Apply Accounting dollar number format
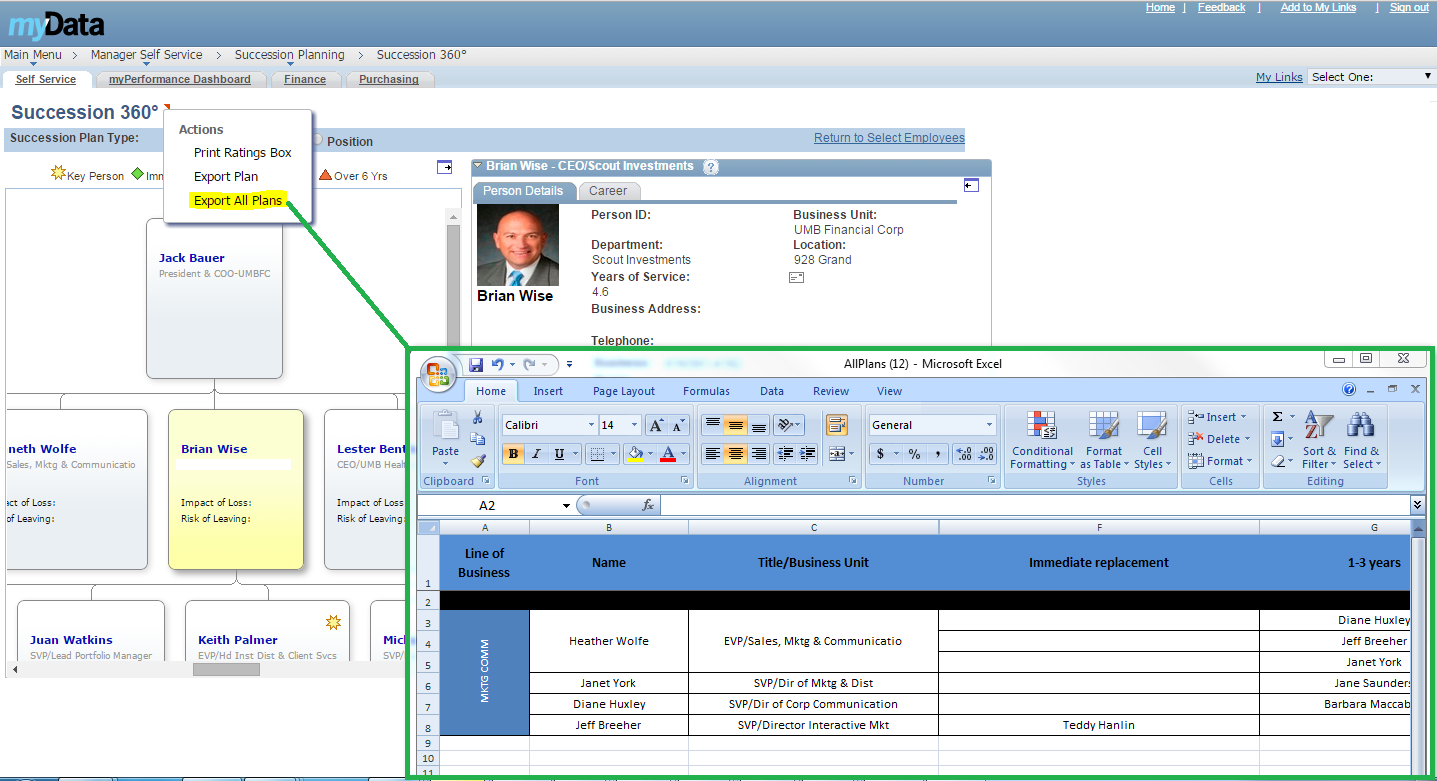Screen dimensions: 1437x781 click(880, 454)
